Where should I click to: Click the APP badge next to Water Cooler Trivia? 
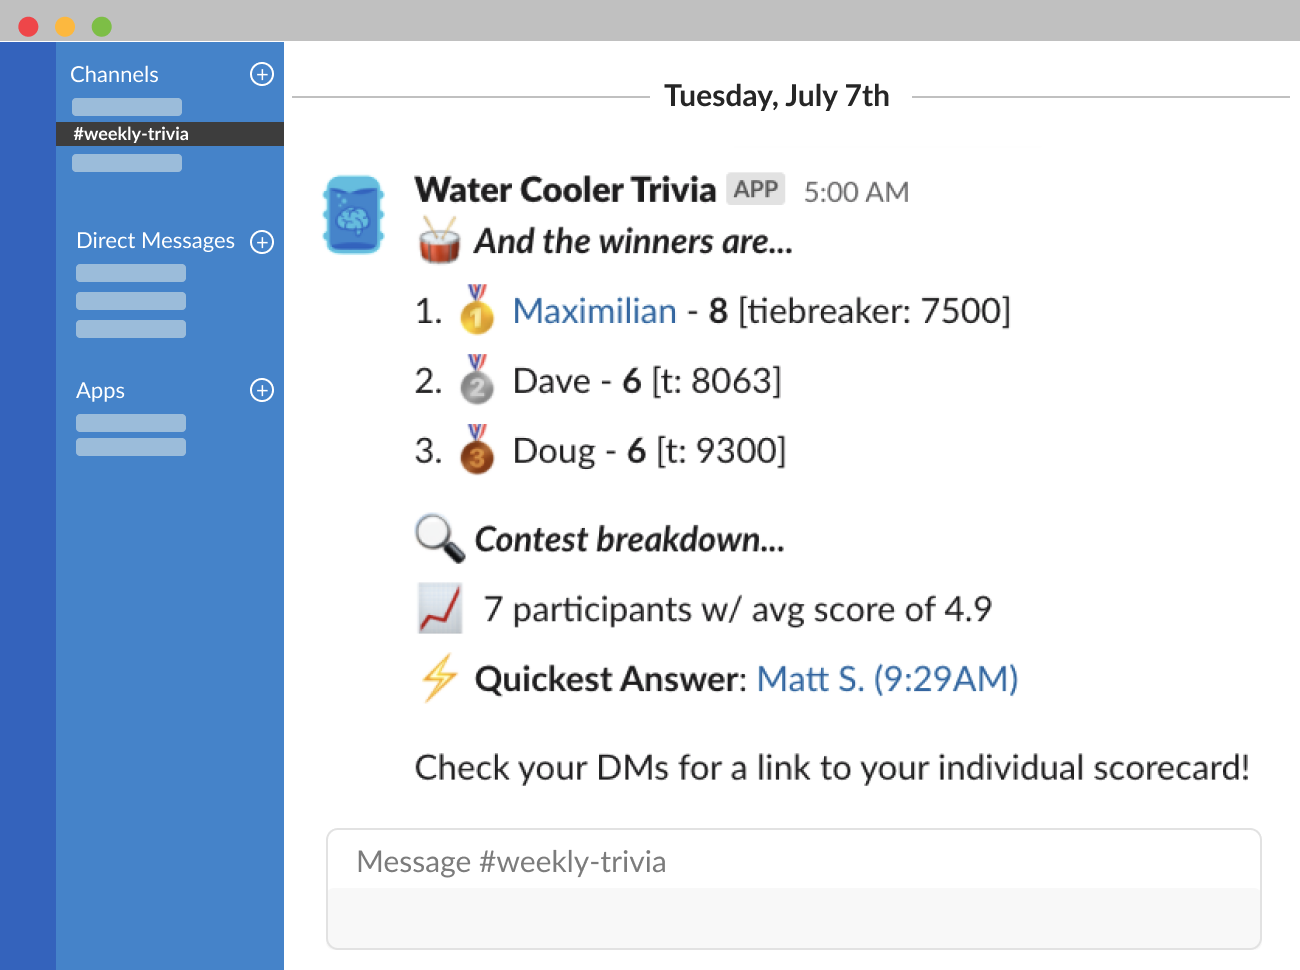click(x=756, y=189)
